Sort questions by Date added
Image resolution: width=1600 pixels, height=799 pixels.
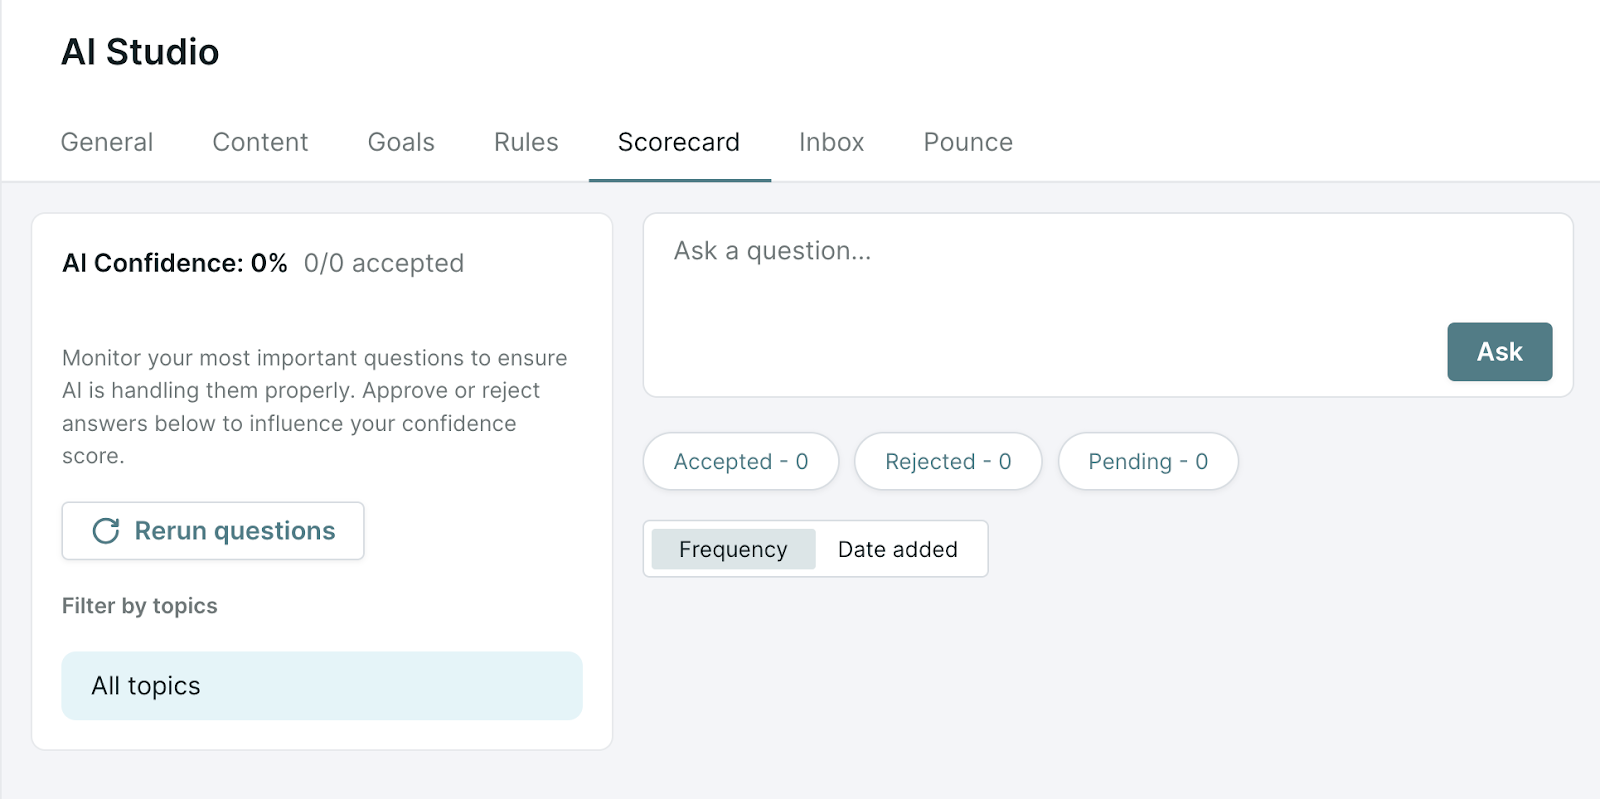coord(898,549)
